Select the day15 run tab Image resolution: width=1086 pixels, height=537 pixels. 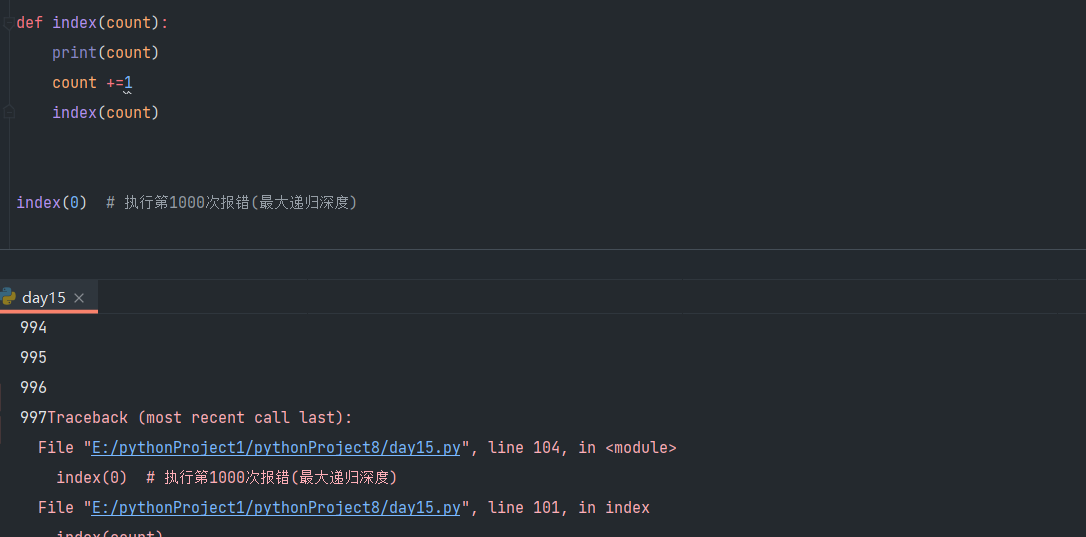tap(43, 297)
